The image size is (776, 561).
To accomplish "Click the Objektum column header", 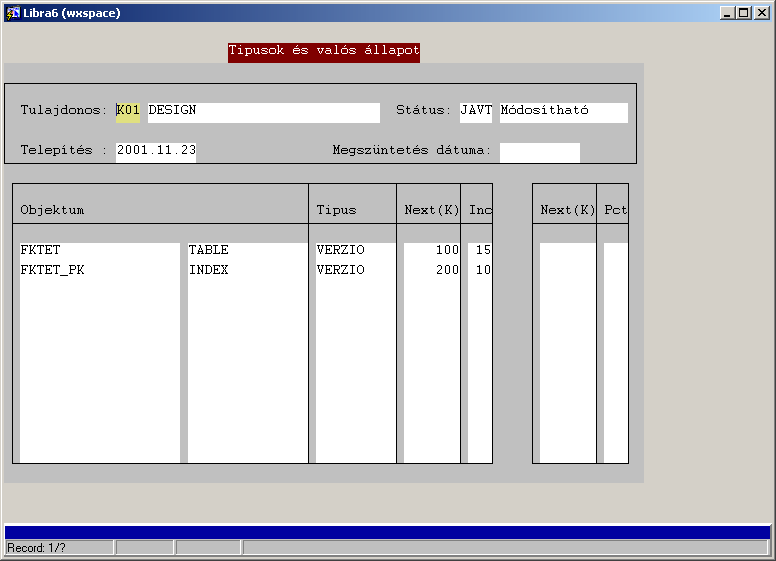I will (x=52, y=210).
